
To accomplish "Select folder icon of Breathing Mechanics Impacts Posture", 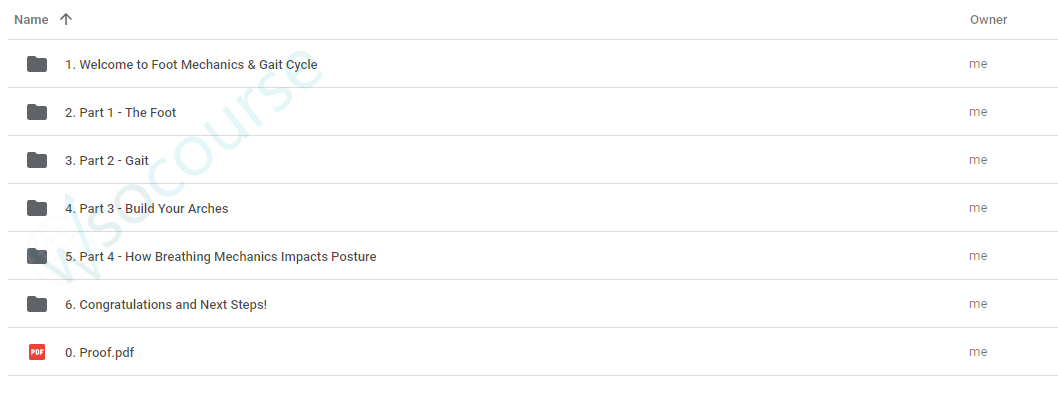I will coord(37,256).
